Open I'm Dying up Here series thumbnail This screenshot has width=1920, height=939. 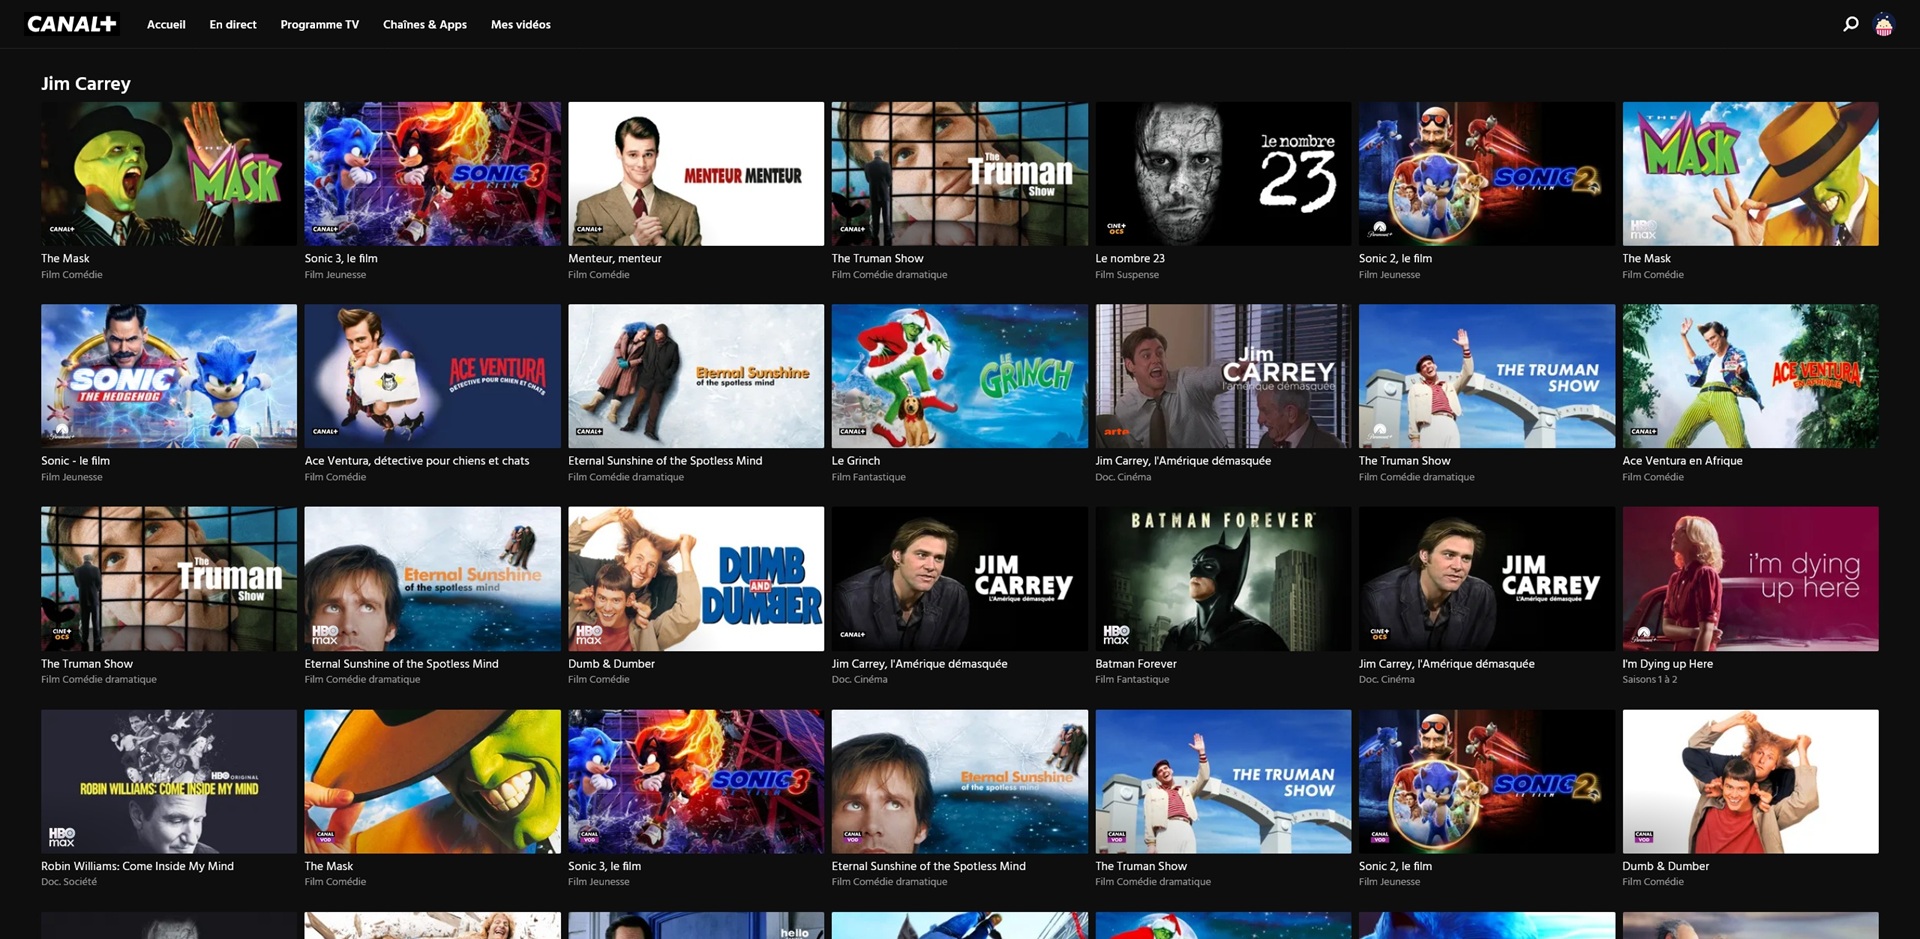[x=1750, y=579]
